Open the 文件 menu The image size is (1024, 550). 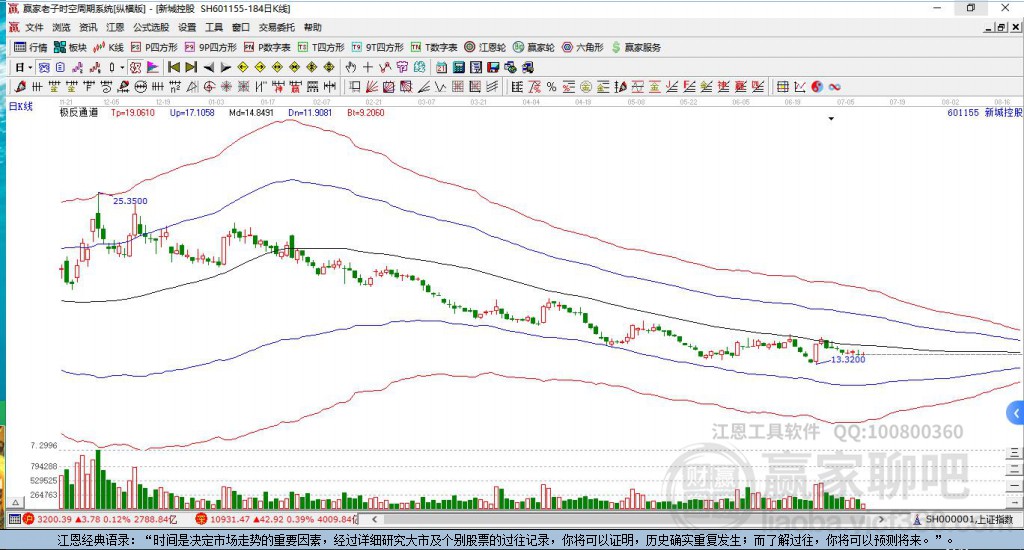[34, 27]
